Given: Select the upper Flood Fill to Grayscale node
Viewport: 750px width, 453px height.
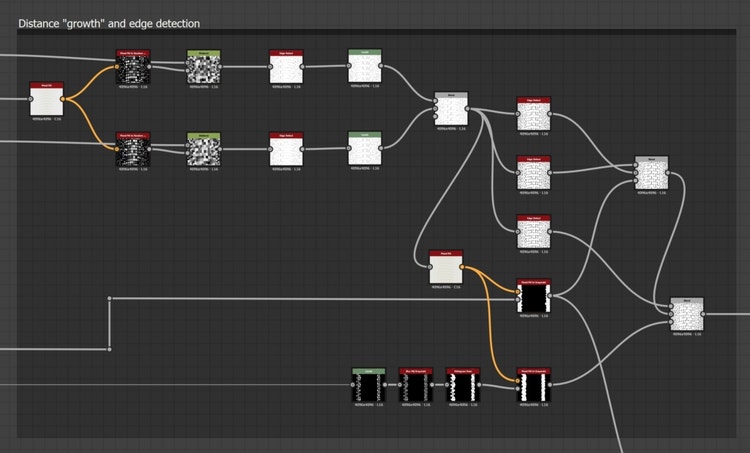Looking at the screenshot, I should (x=534, y=296).
